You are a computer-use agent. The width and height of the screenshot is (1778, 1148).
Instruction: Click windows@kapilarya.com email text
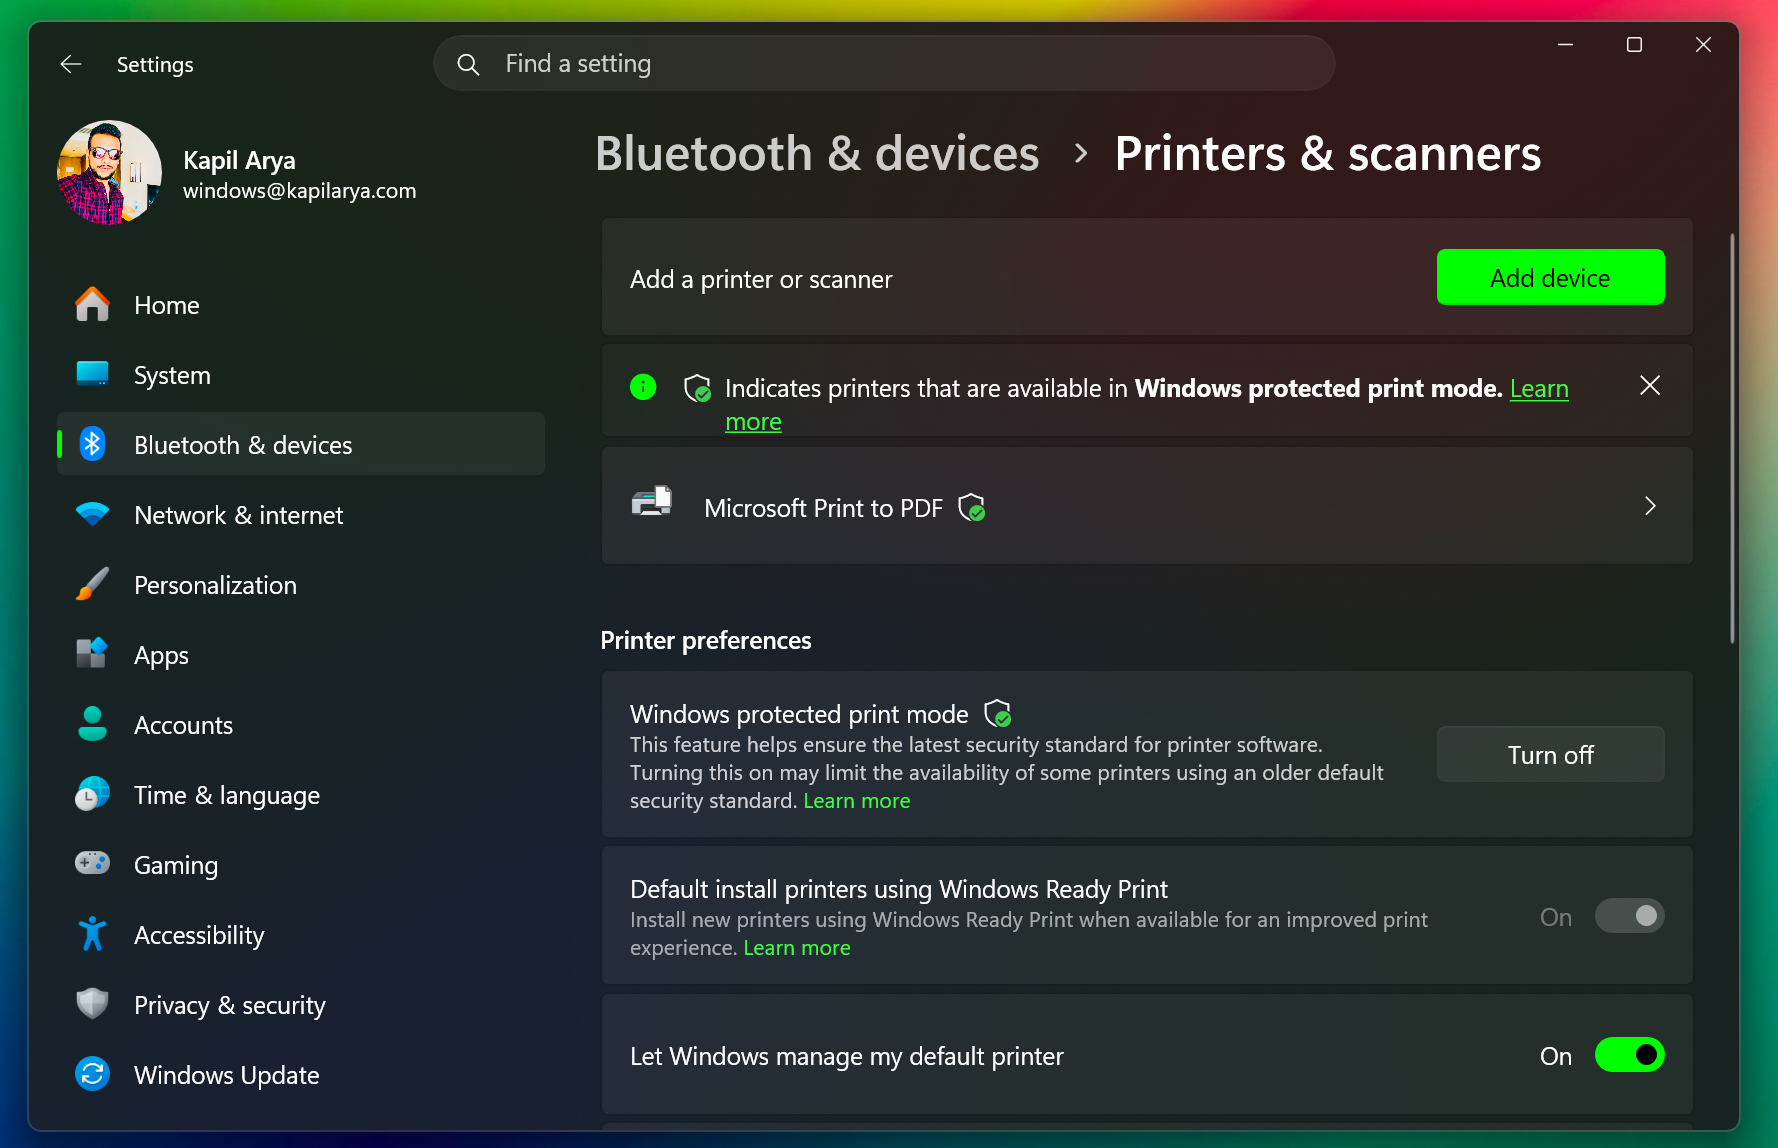[299, 191]
